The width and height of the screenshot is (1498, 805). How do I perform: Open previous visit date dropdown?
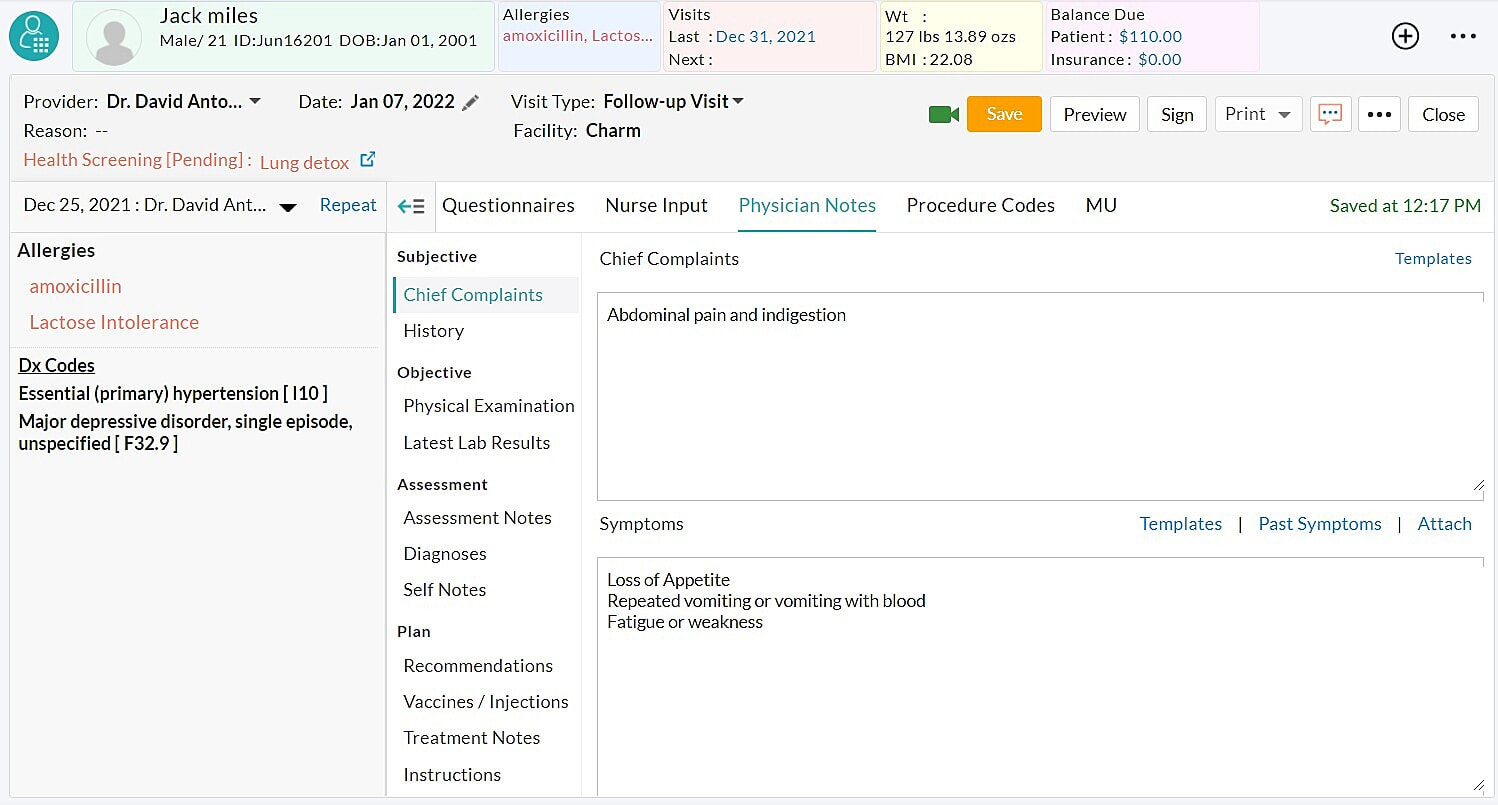(287, 207)
